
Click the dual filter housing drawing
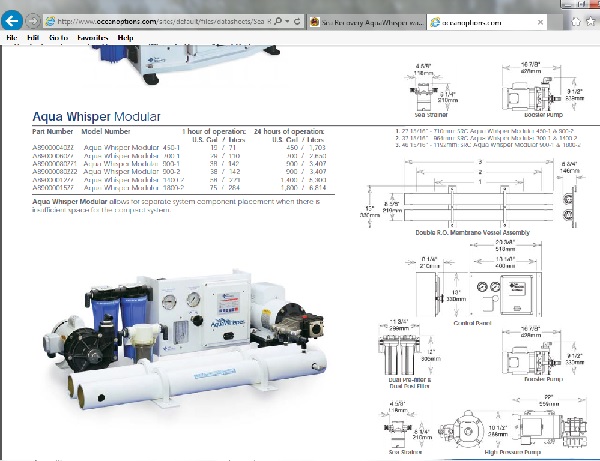pos(397,355)
